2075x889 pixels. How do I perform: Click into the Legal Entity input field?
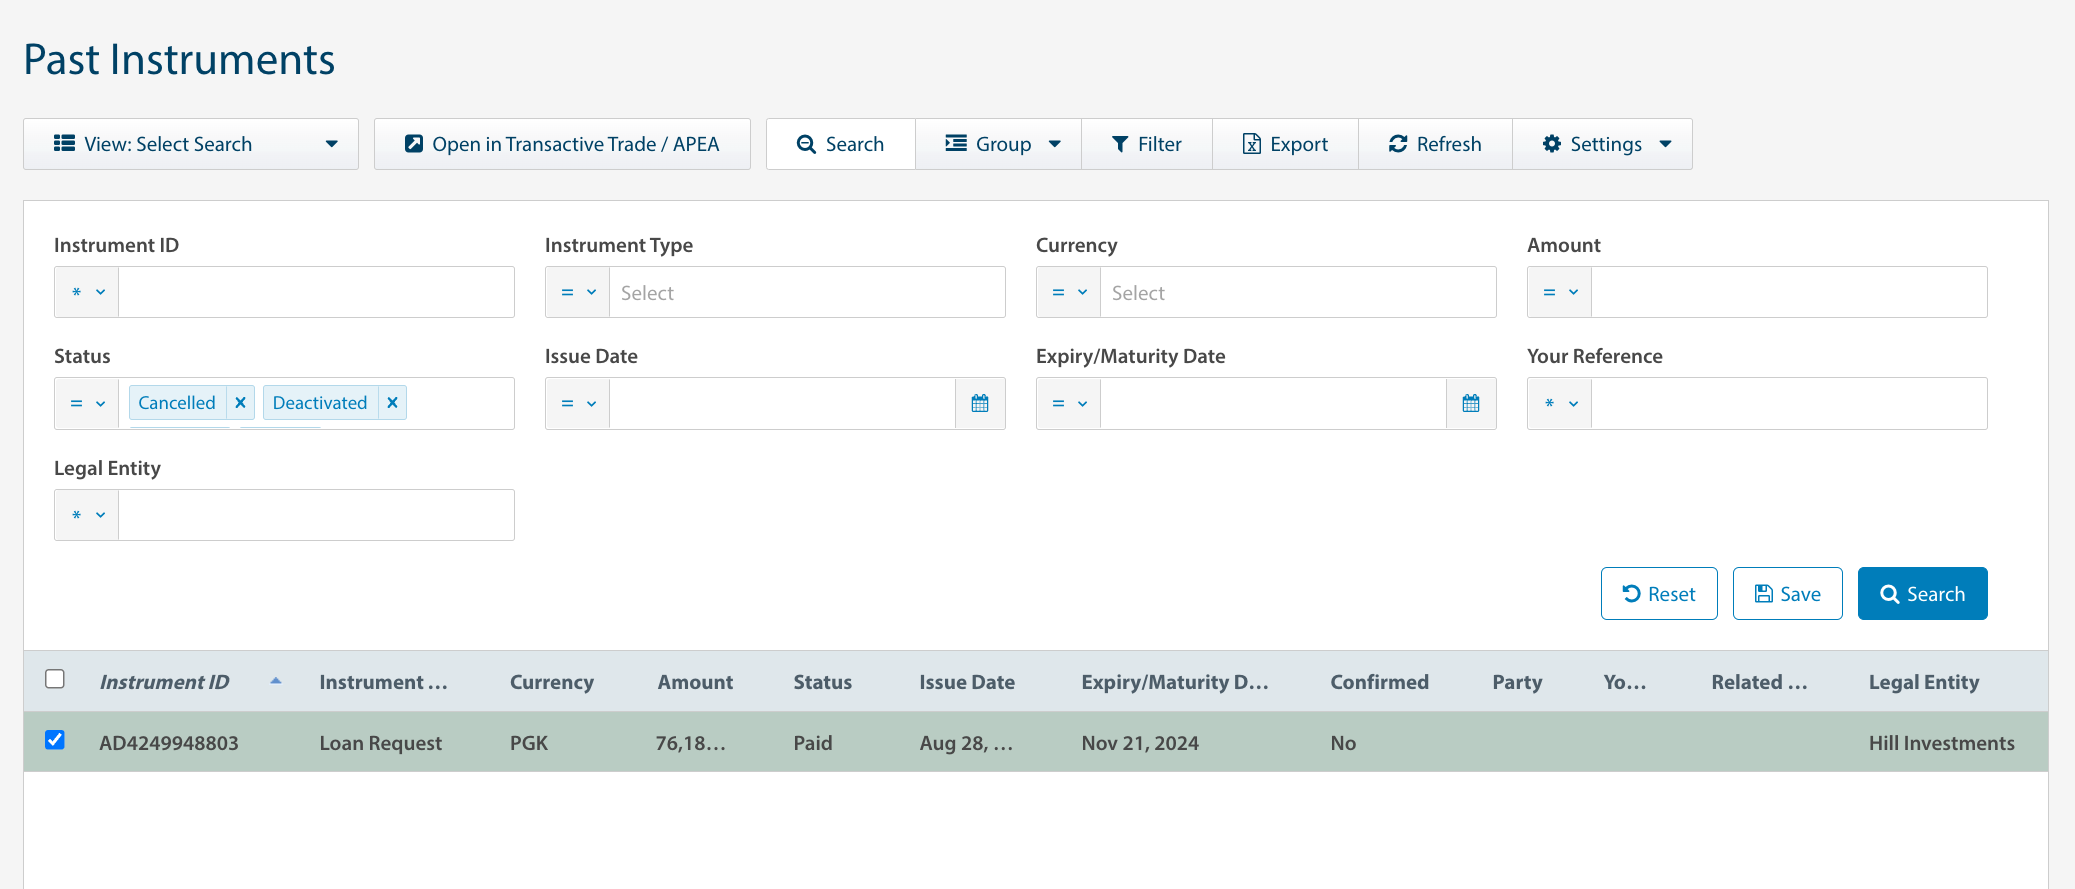point(316,515)
